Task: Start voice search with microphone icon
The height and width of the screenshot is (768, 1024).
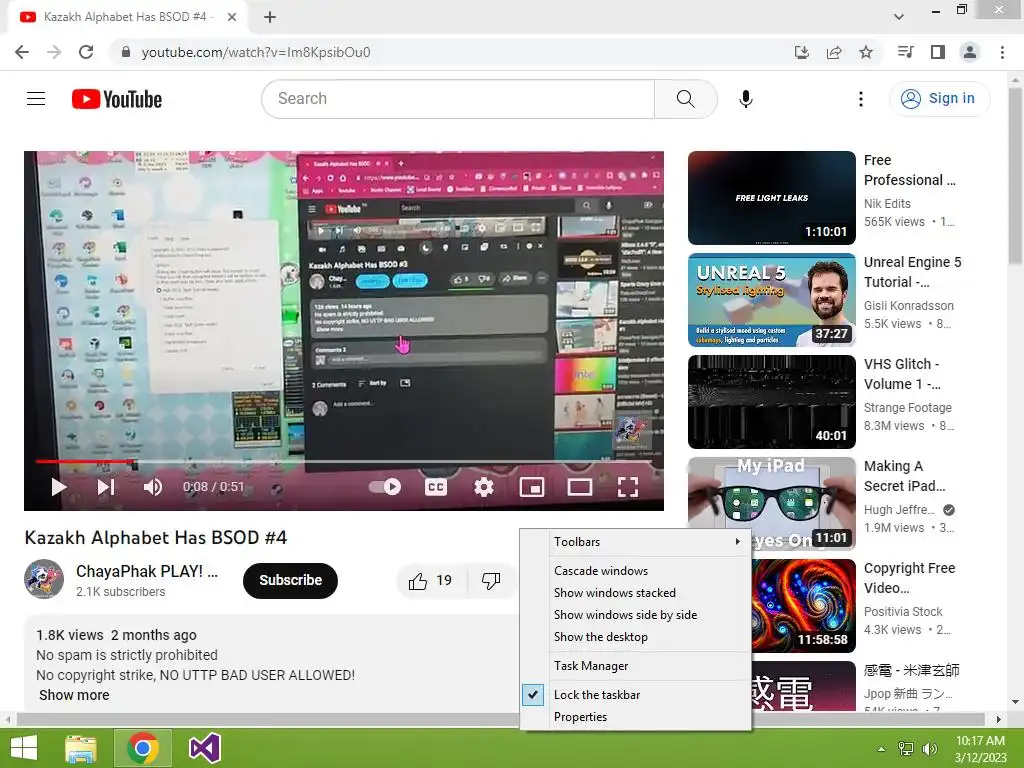Action: pos(745,99)
